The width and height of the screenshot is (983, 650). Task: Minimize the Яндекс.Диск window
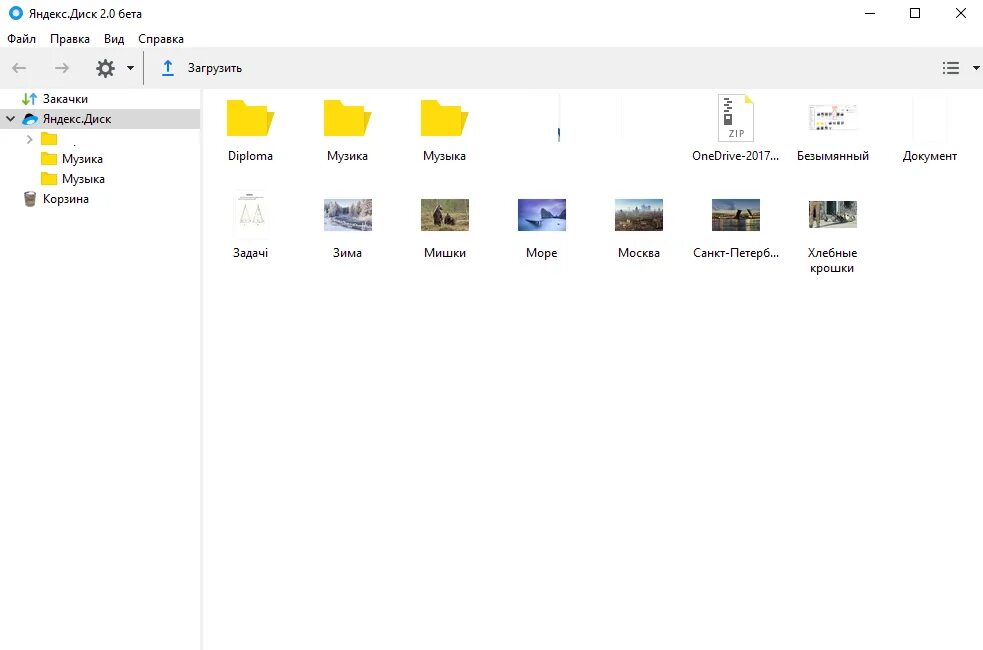coord(870,13)
